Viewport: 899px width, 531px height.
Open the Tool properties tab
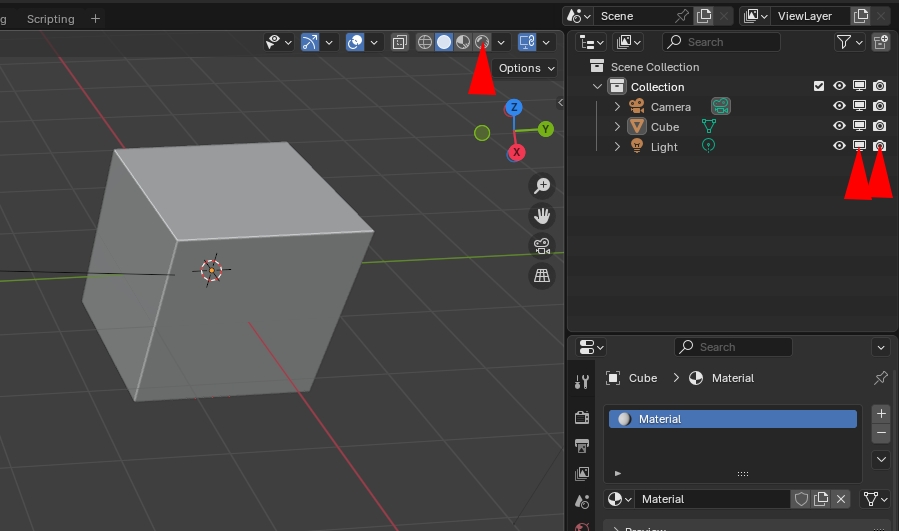[583, 382]
